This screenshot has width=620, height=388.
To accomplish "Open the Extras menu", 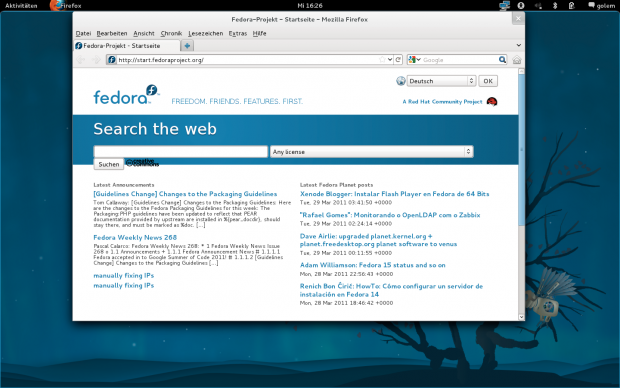I will 238,33.
